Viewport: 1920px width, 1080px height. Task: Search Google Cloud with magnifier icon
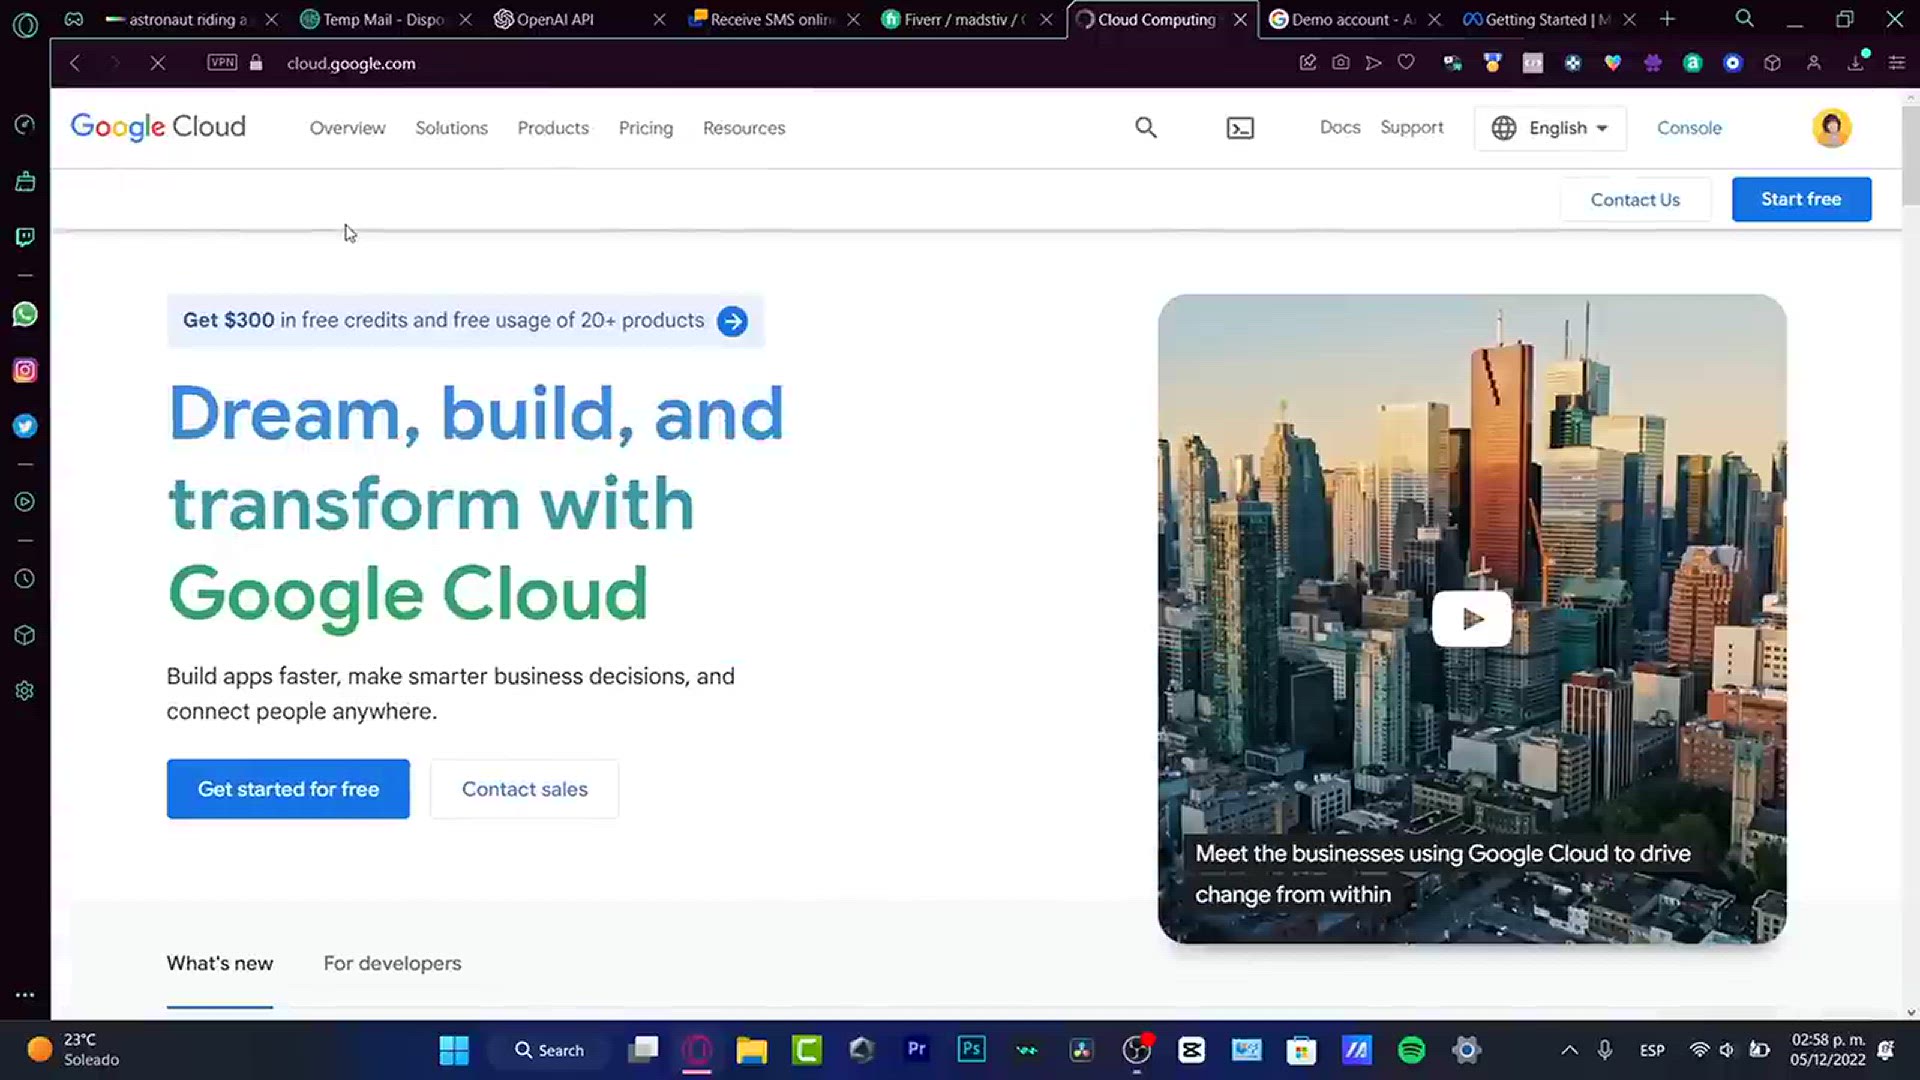1146,128
